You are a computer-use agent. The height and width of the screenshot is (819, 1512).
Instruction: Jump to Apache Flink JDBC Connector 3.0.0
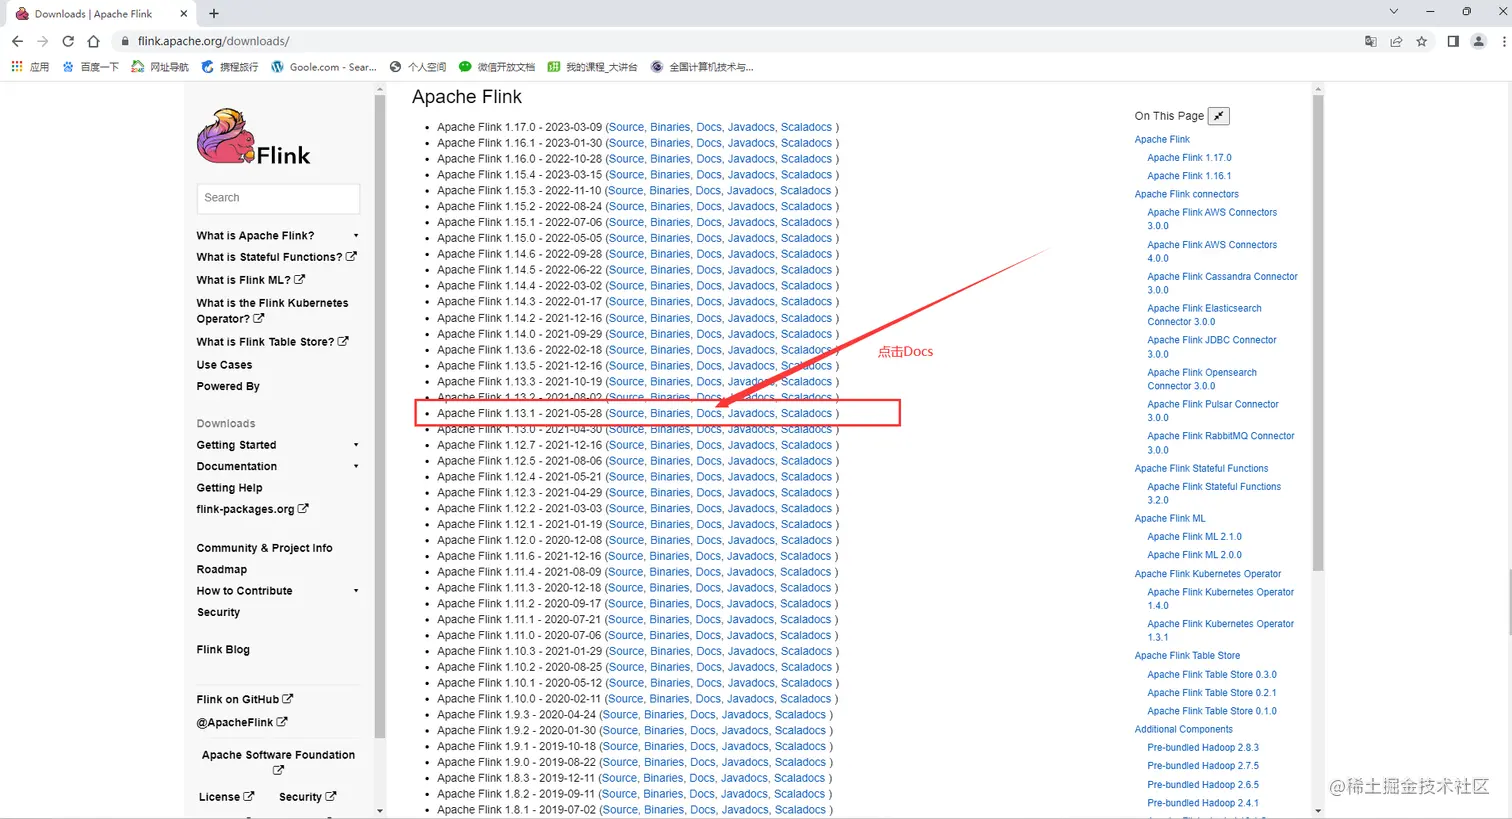point(1212,347)
